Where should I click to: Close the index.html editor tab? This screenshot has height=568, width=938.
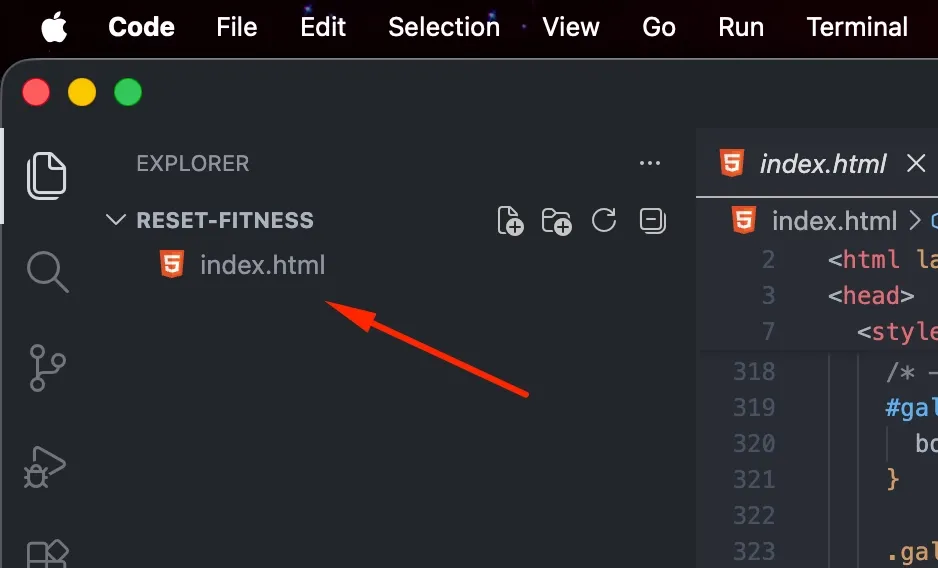[x=916, y=163]
